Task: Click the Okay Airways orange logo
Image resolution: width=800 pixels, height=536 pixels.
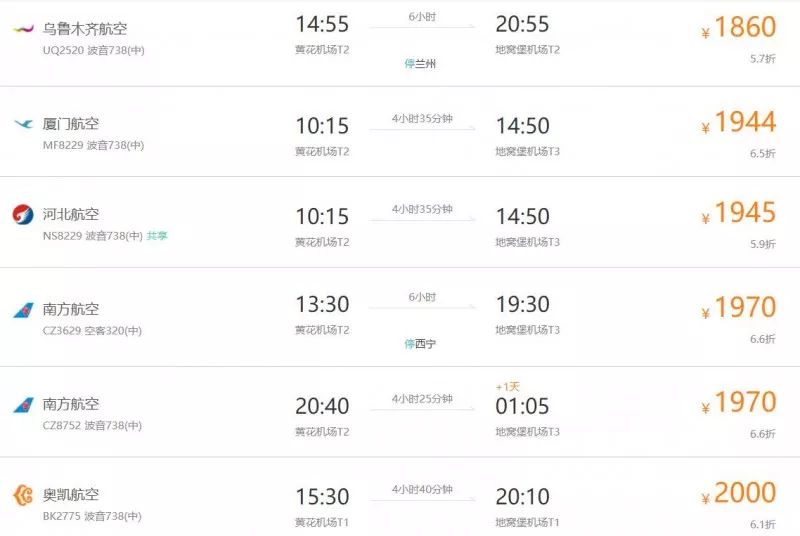Action: pos(23,495)
